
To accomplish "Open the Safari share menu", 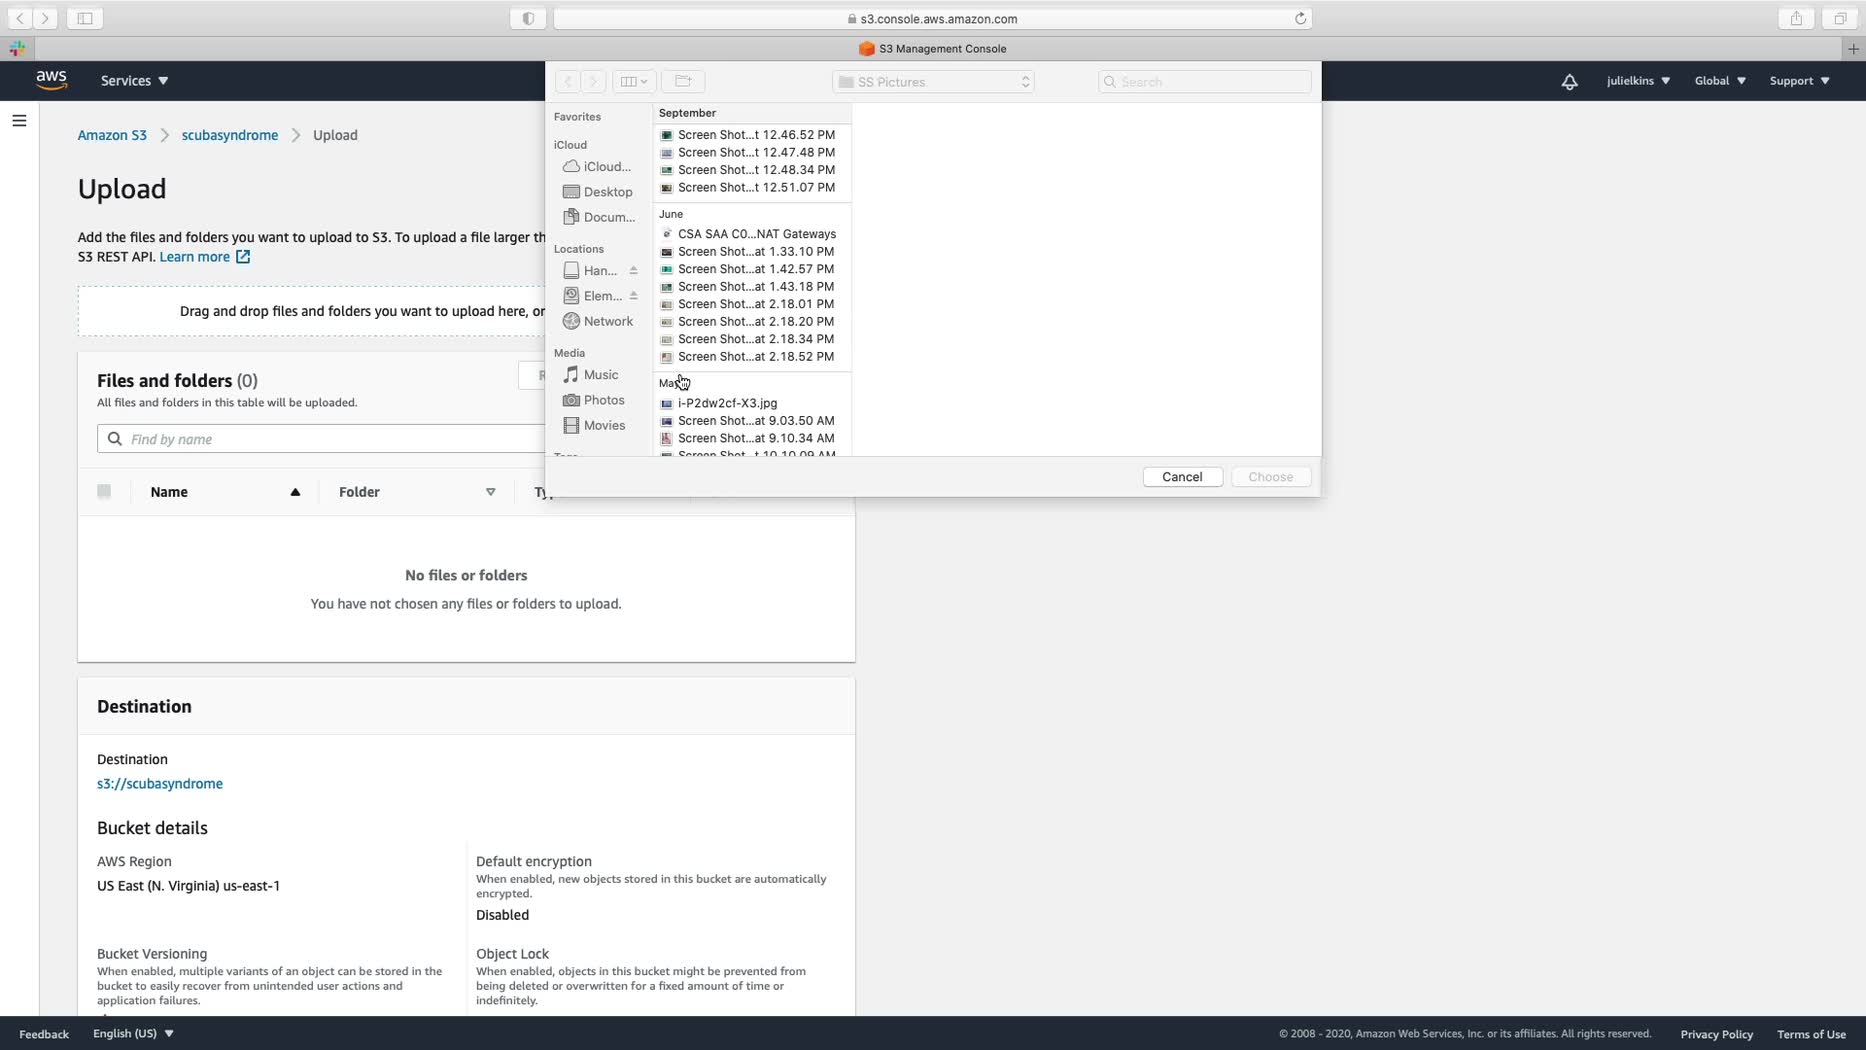I will 1796,18.
